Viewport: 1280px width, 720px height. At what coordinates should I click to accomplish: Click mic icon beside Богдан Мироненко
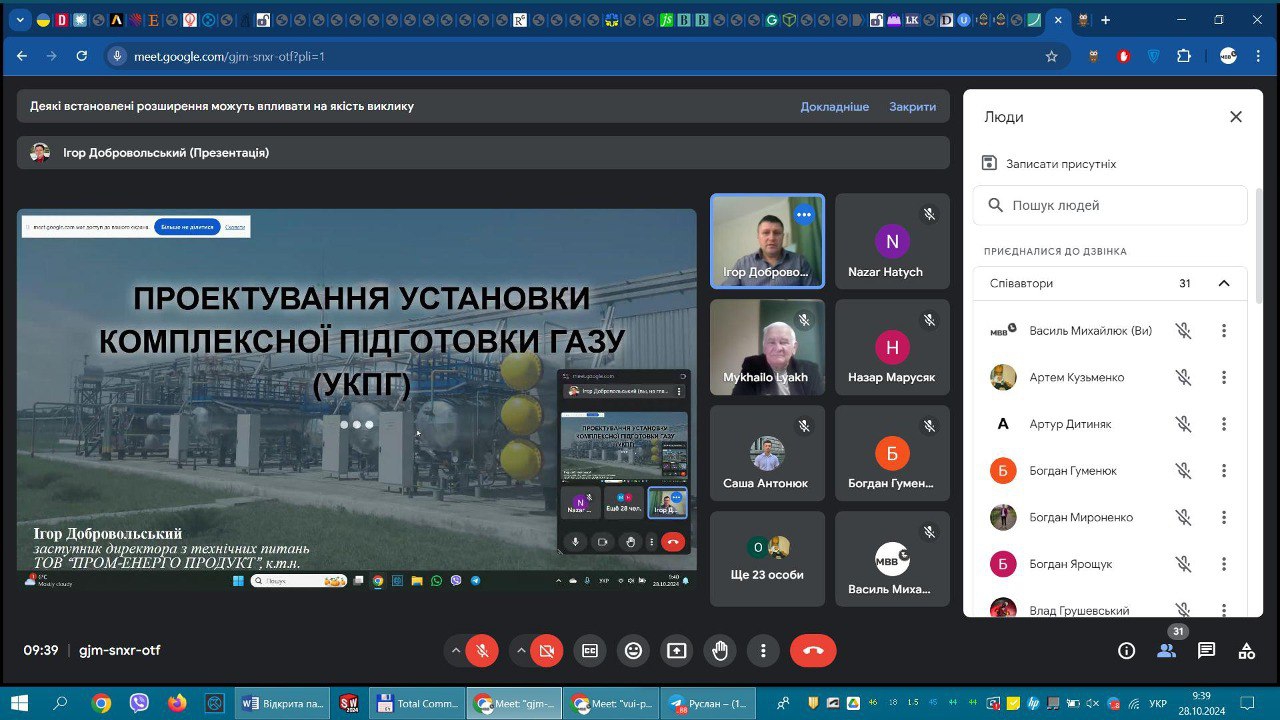tap(1184, 517)
